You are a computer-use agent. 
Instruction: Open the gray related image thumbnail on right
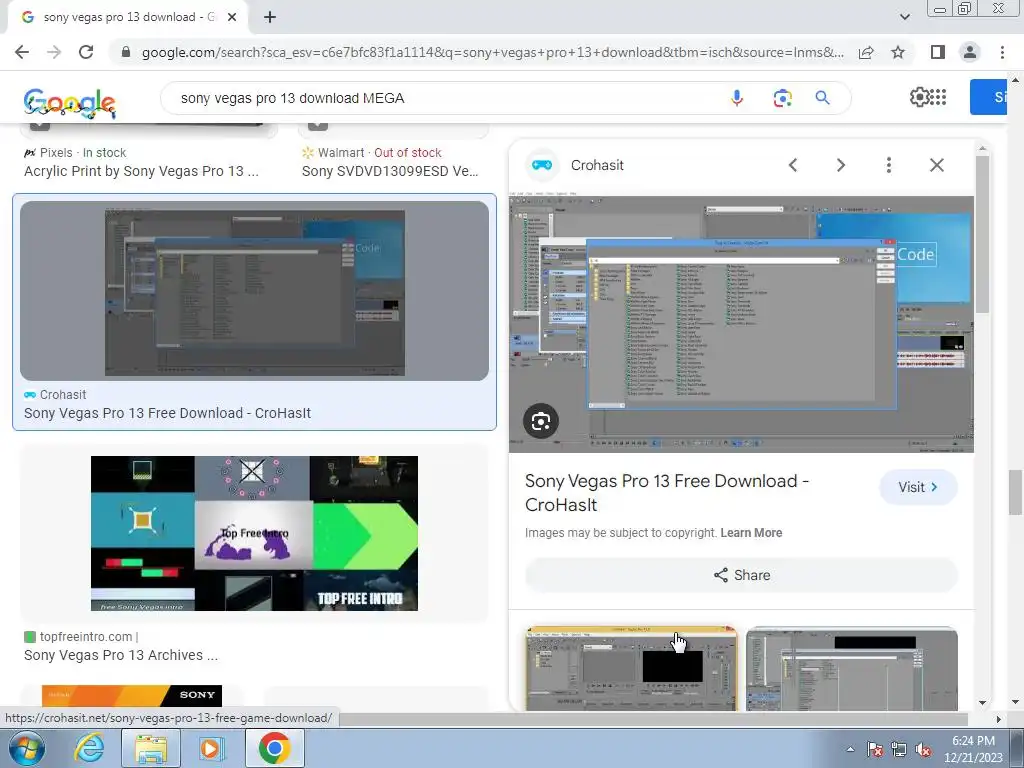852,668
